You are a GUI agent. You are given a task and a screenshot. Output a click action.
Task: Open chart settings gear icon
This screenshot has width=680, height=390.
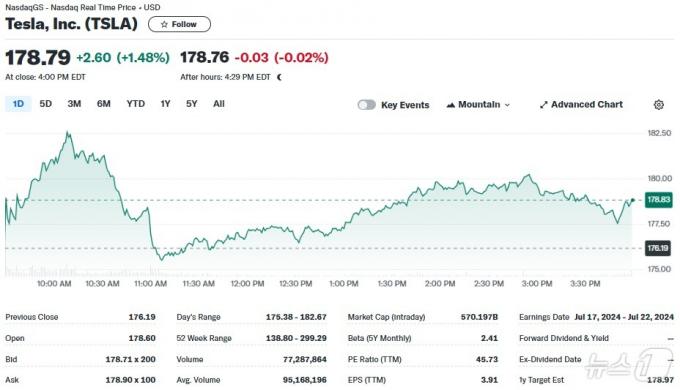(x=659, y=105)
